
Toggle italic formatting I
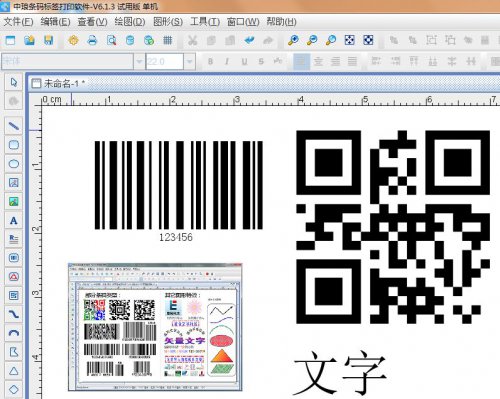(227, 61)
